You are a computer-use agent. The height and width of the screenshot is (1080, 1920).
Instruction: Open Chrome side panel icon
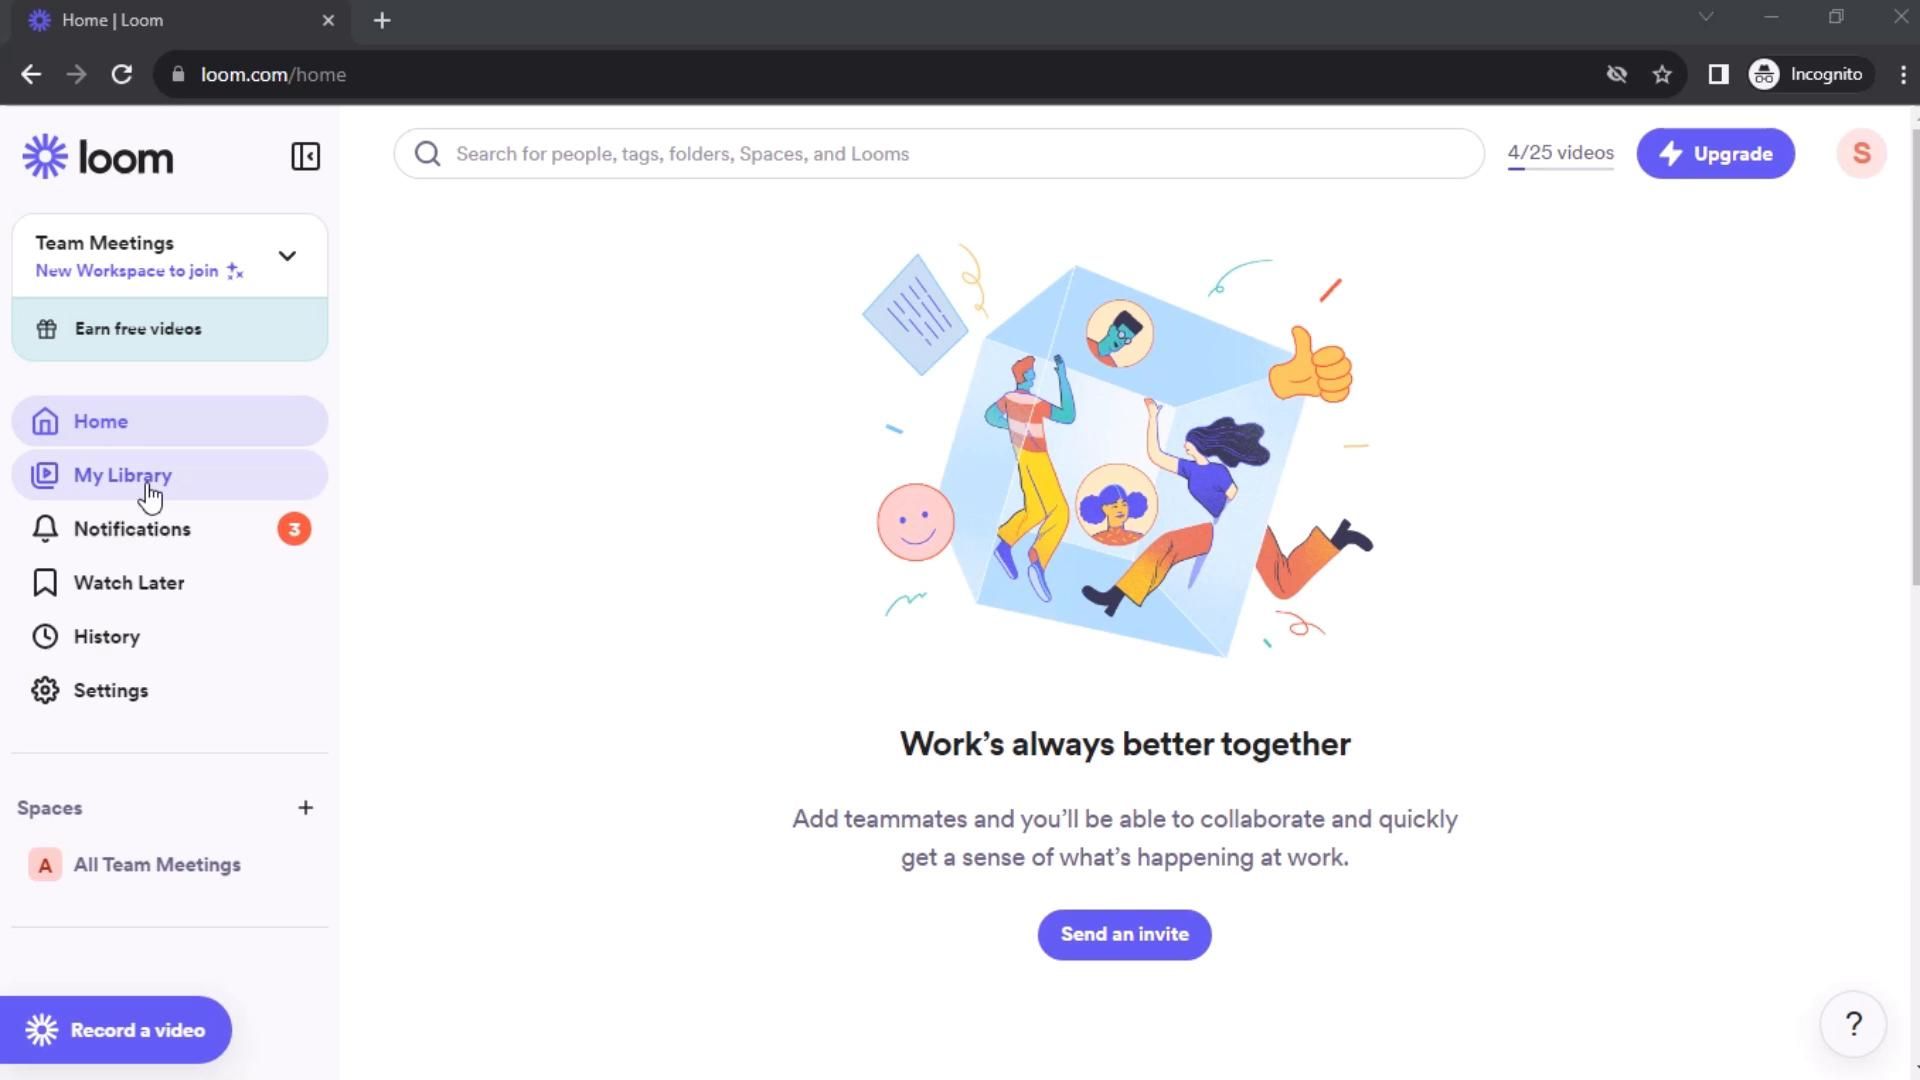click(1718, 74)
